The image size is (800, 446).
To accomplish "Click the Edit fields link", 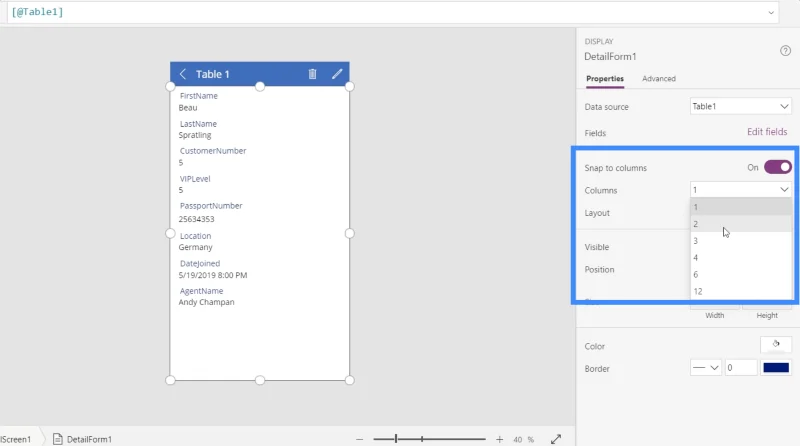I will (767, 132).
